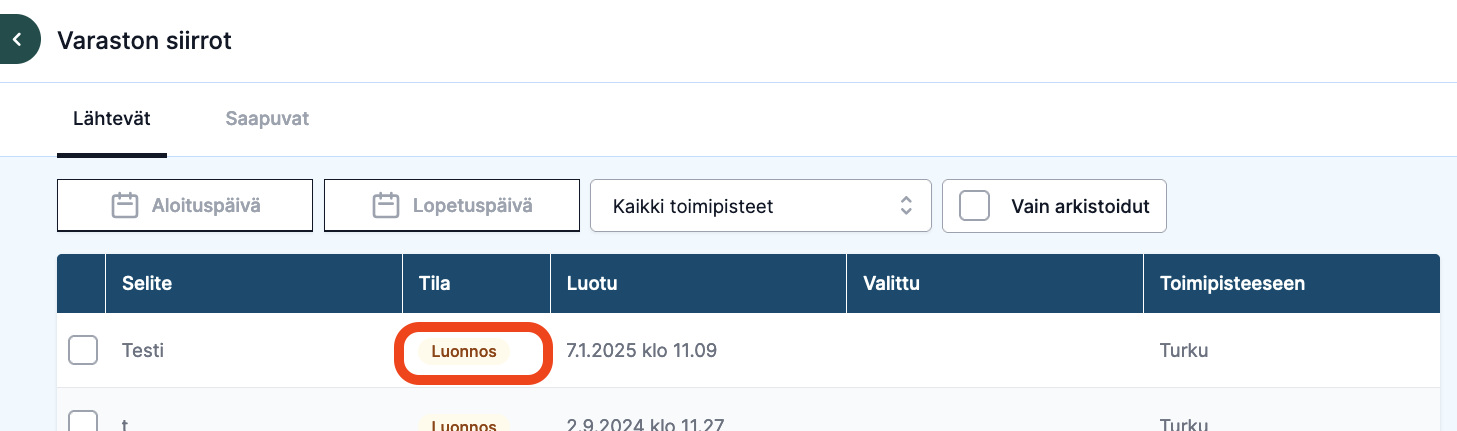The height and width of the screenshot is (431, 1457).
Task: Click the back arrow chevron icon
Action: click(x=16, y=40)
